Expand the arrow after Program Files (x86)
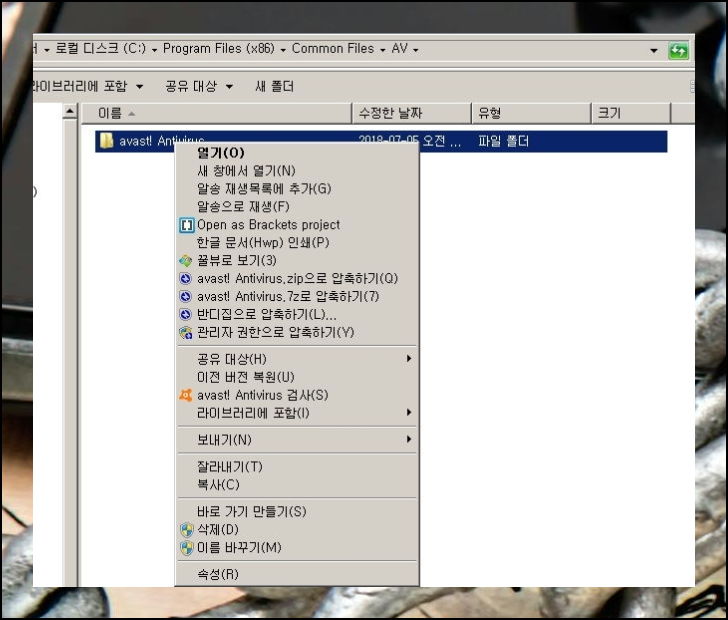728x620 pixels. point(283,50)
